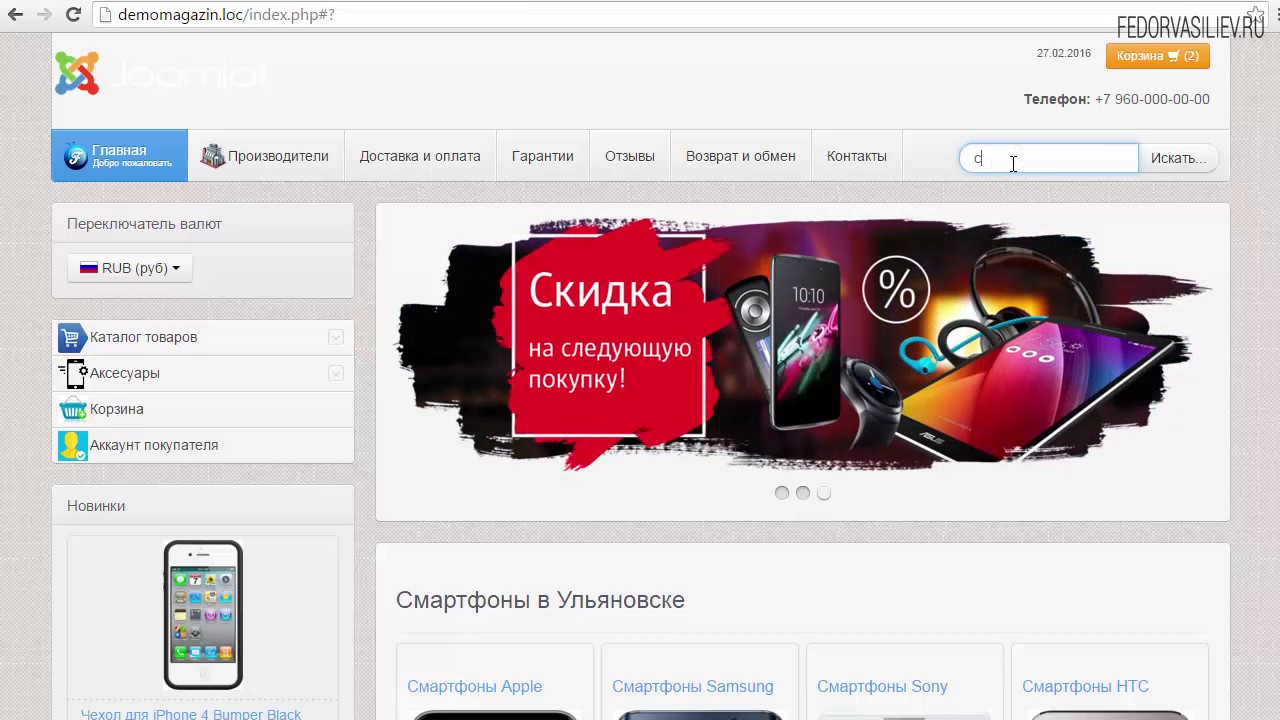
Task: Select the third banner slider dot
Action: (824, 493)
